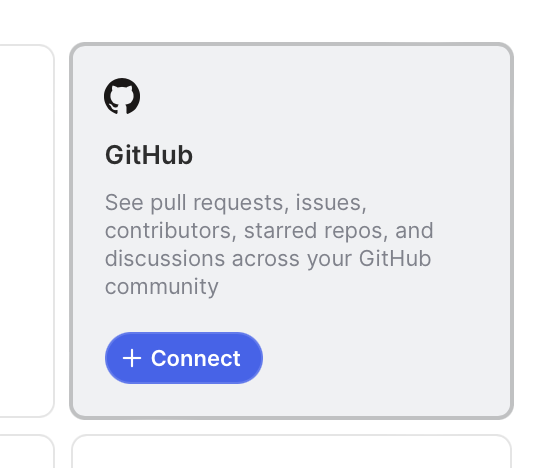Select the GitHub card heading text
Viewport: 560px width, 468px height.
click(149, 155)
